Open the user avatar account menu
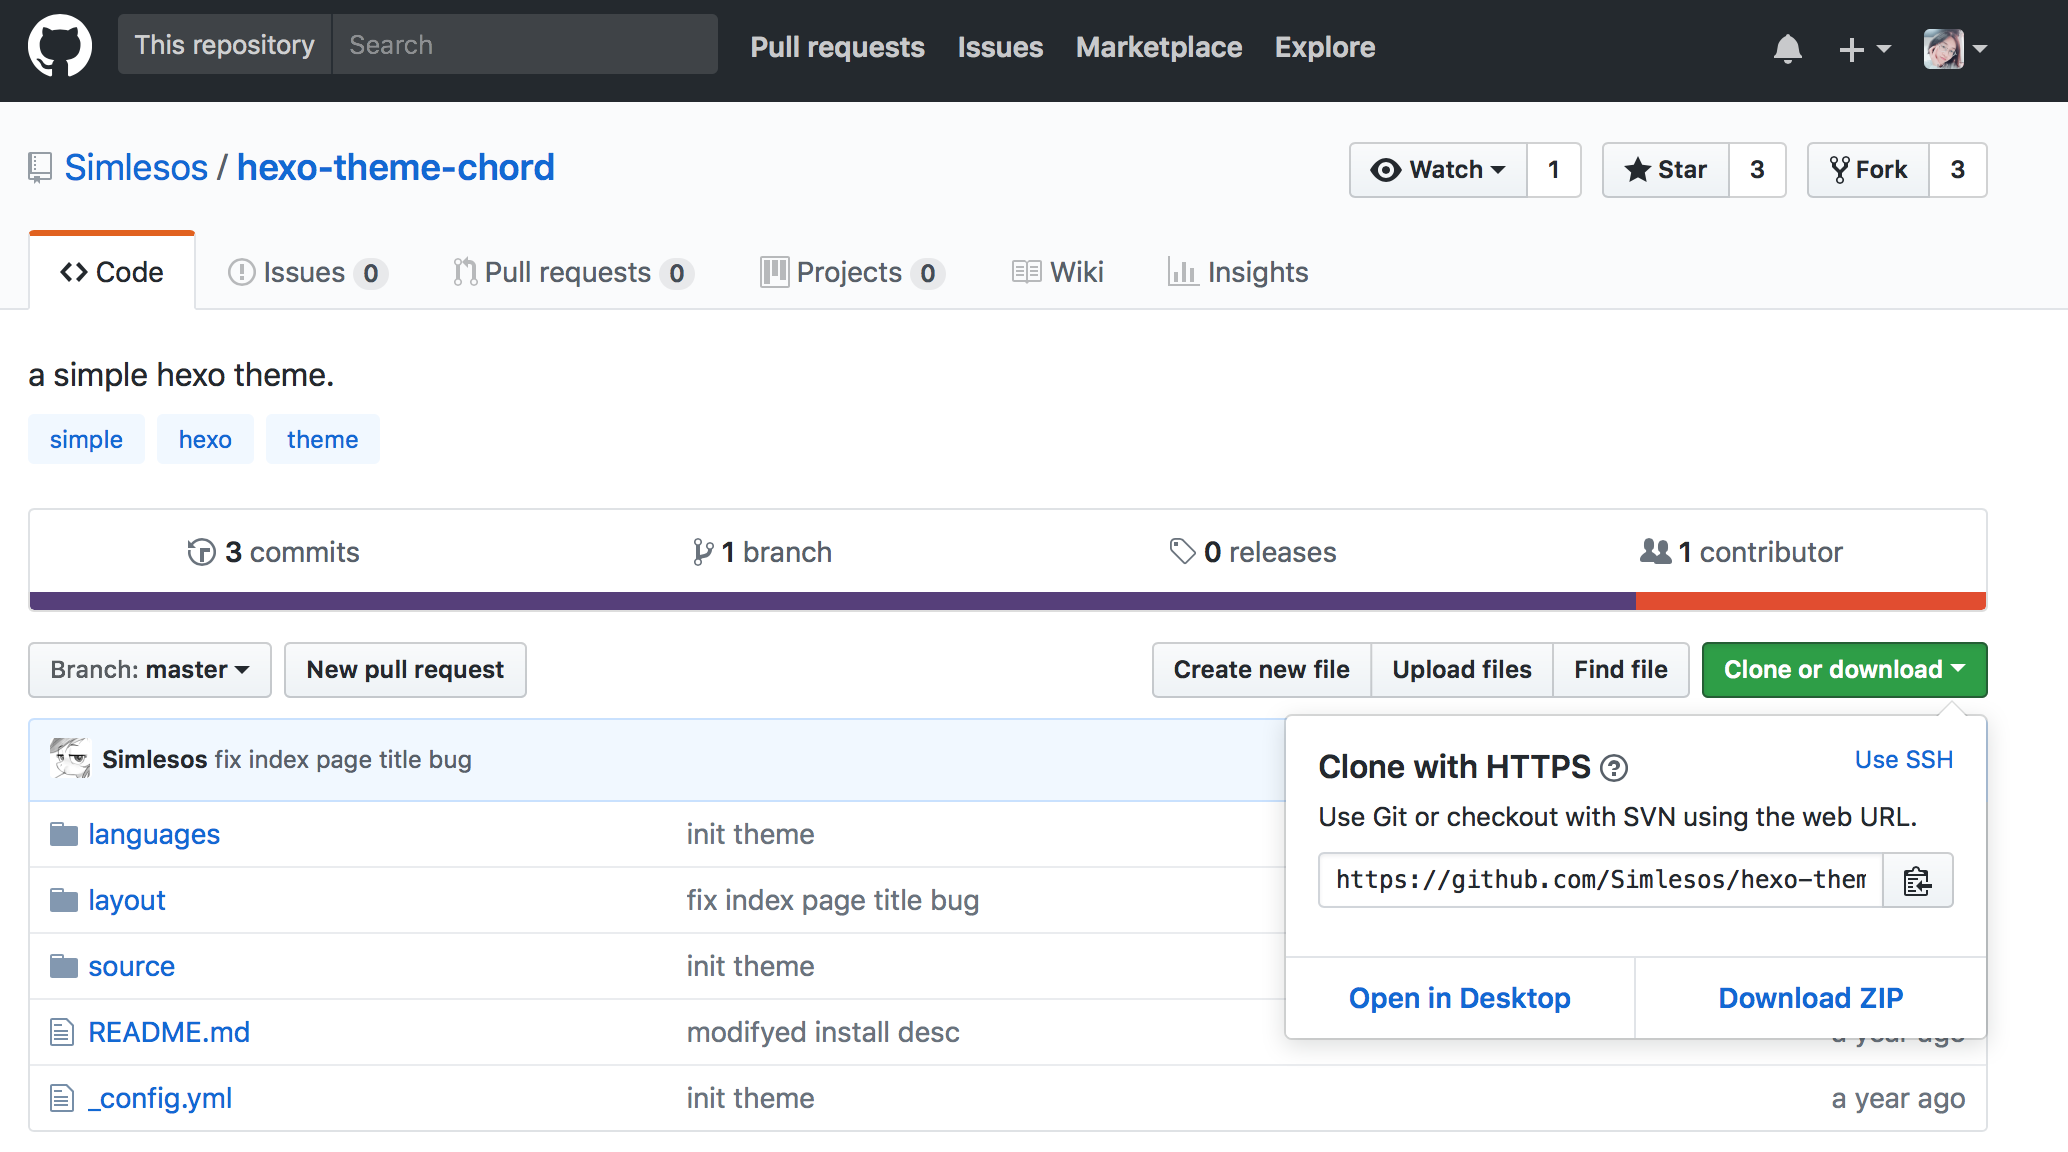 point(1955,48)
